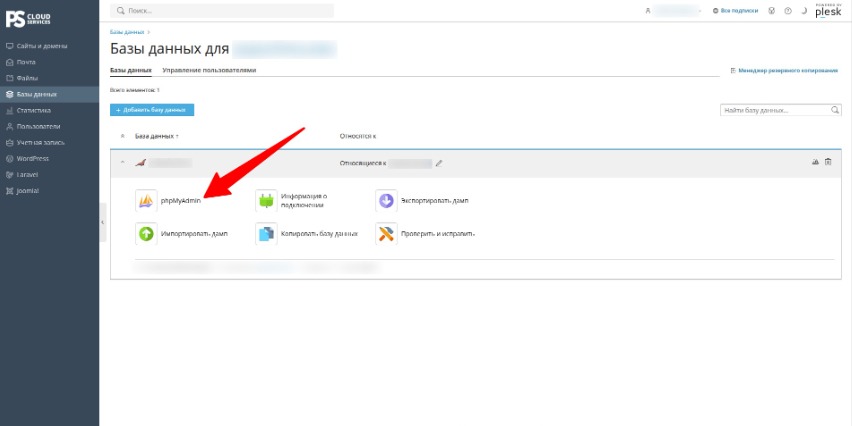Click Проверить и исправить label
The width and height of the screenshot is (852, 426).
click(x=438, y=234)
